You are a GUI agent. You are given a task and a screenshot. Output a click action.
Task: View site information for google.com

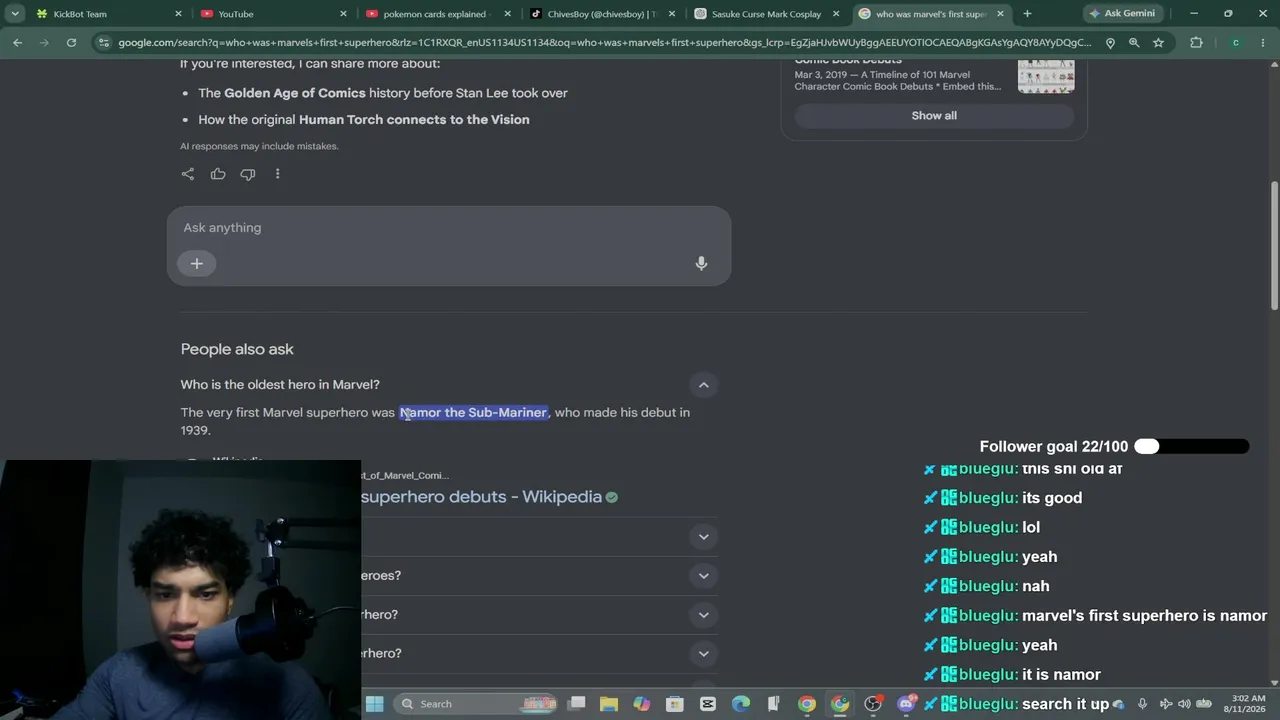[x=104, y=43]
